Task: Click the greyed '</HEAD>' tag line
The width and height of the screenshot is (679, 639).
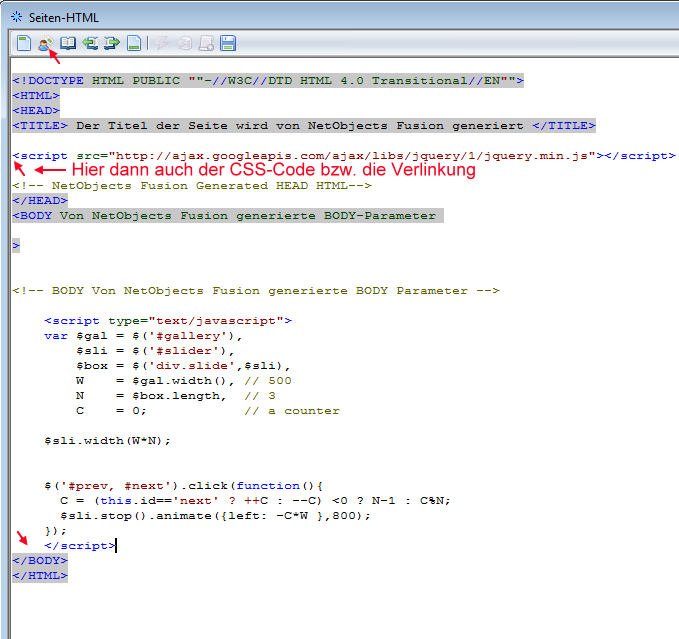Action: [40, 200]
